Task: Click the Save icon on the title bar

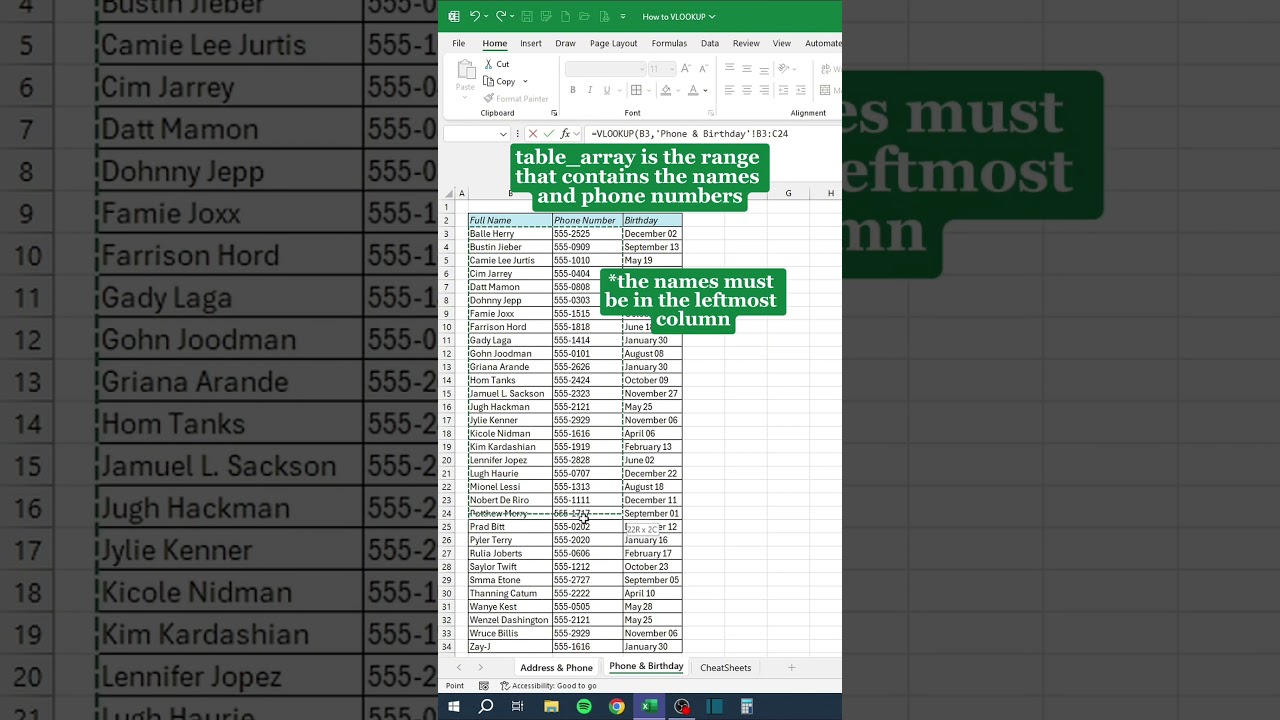Action: [527, 16]
